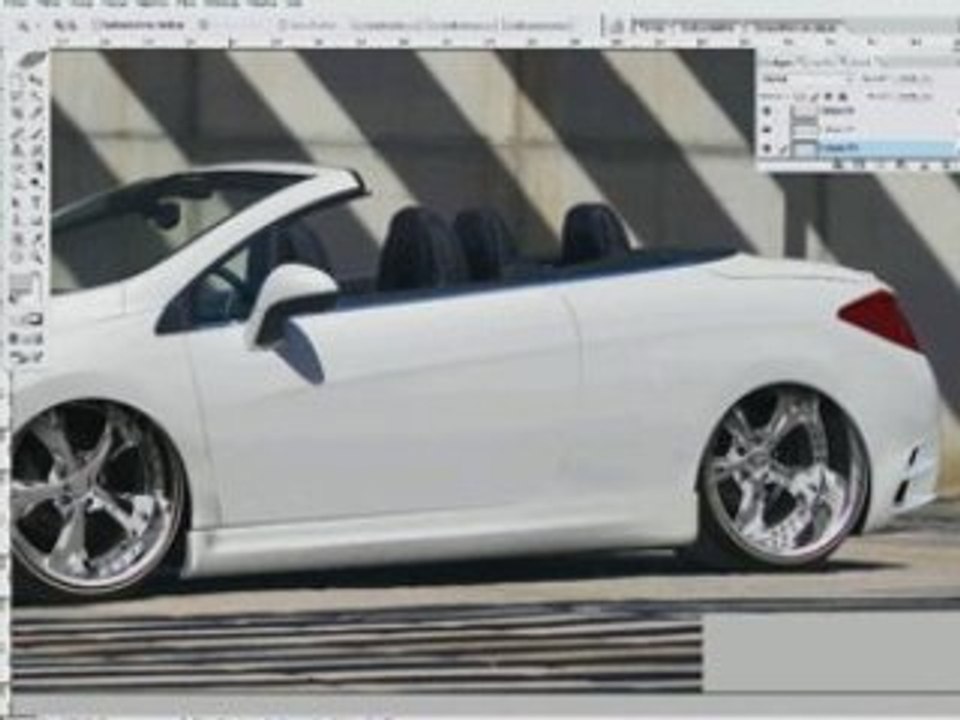
Task: Toggle visibility of the highlighted bottom layer
Action: (x=768, y=148)
